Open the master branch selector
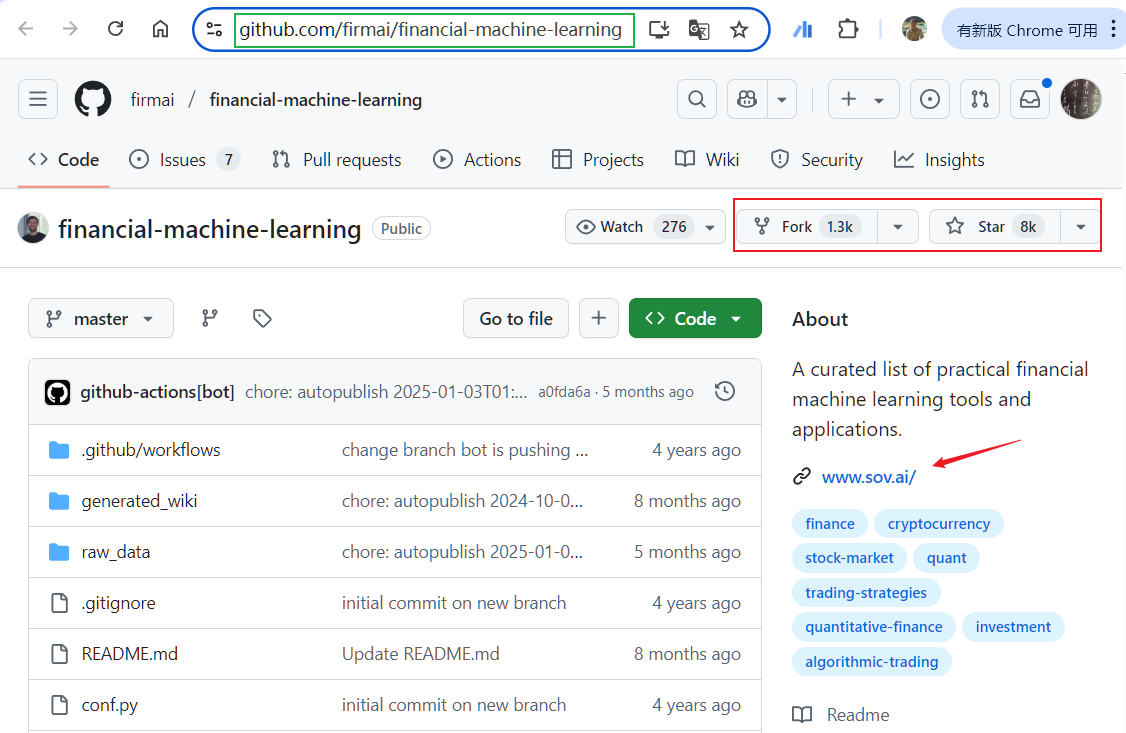Image resolution: width=1126 pixels, height=733 pixels. coord(100,317)
